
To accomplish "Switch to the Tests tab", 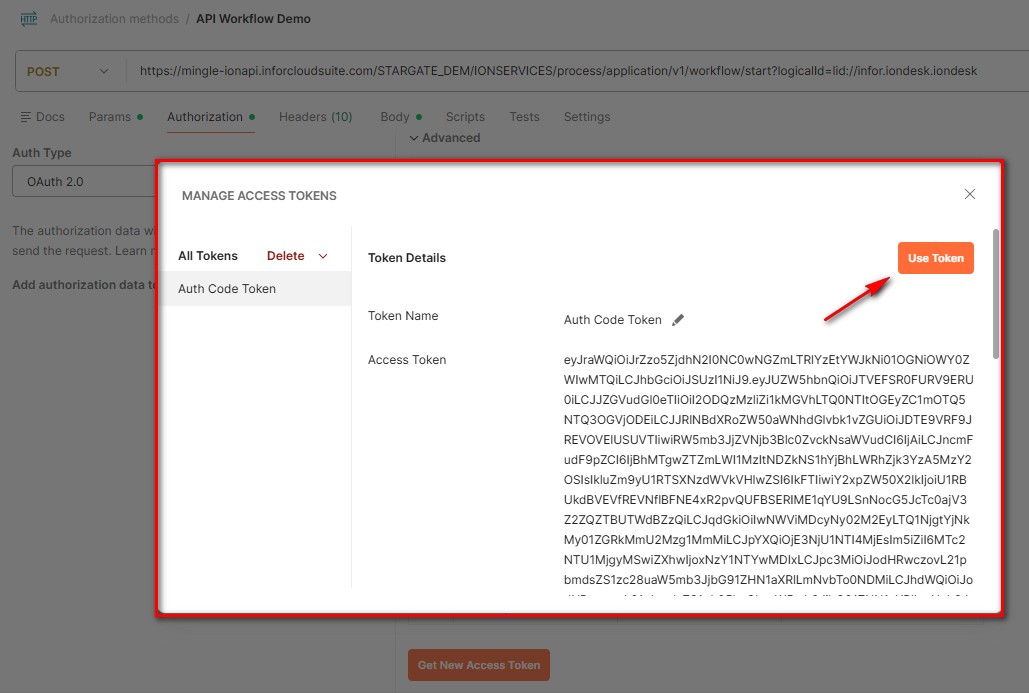I will 524,117.
